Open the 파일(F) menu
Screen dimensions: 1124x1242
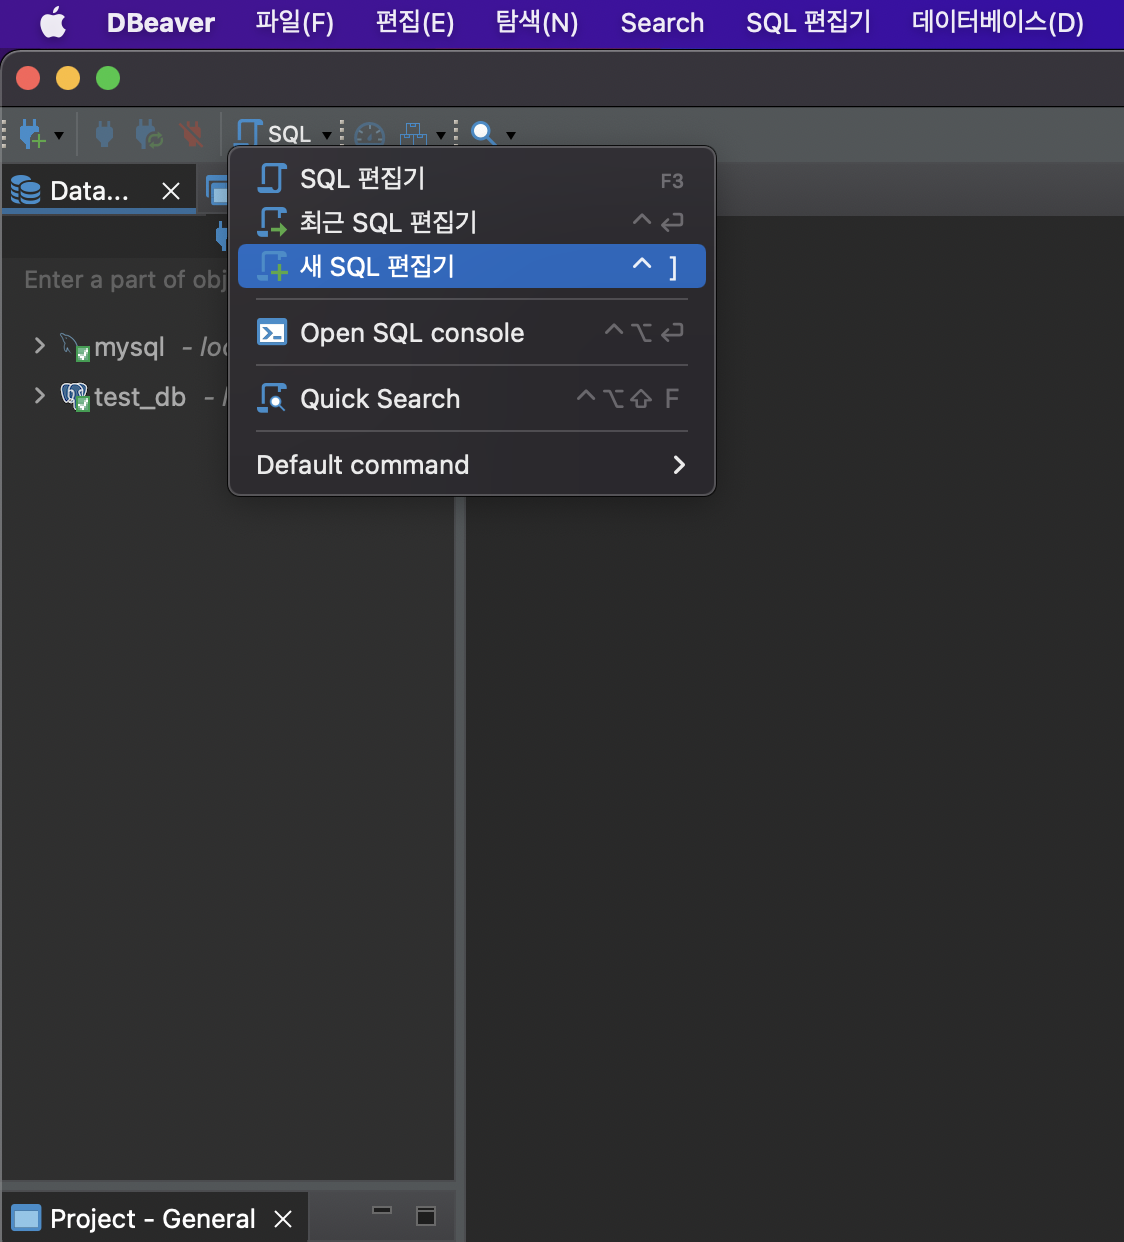[295, 22]
